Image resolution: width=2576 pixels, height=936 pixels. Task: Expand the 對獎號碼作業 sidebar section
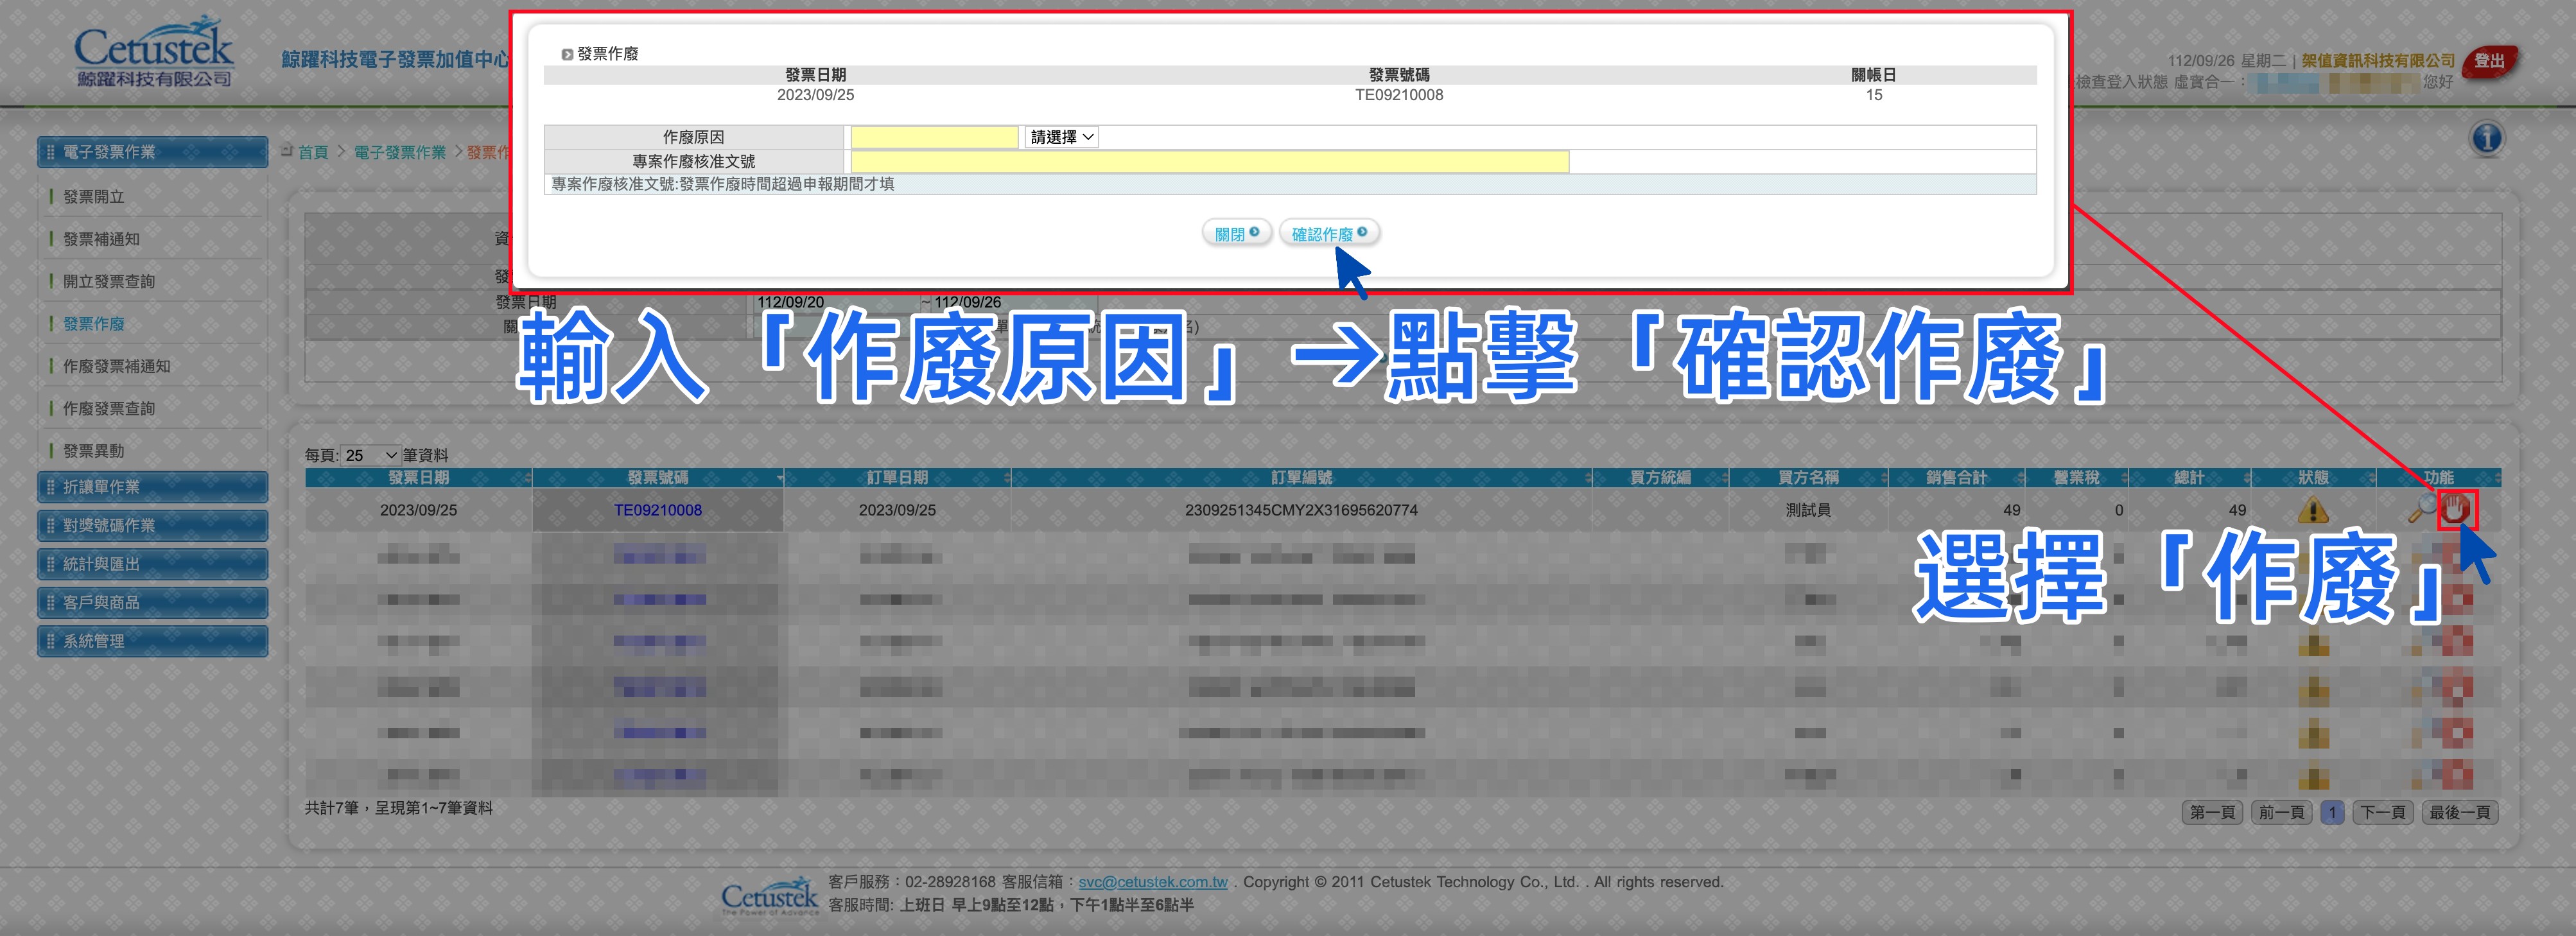(153, 525)
